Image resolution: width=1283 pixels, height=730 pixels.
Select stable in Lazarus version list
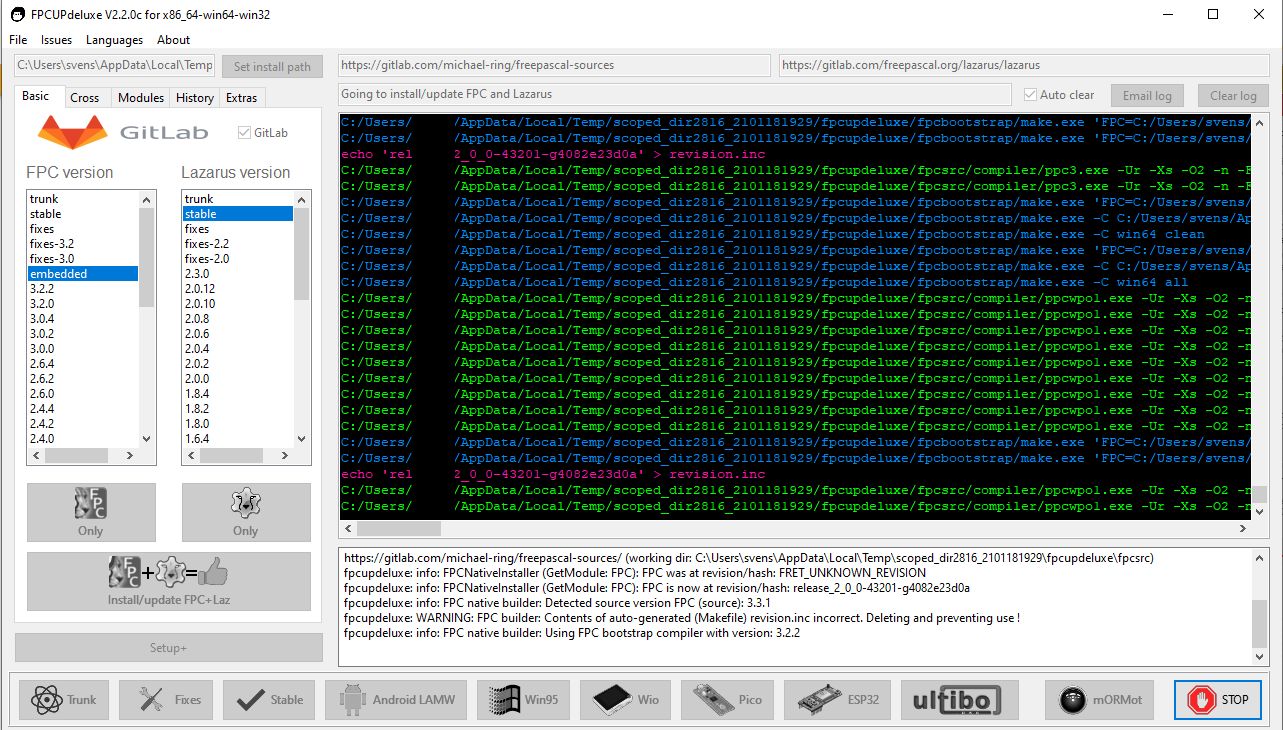point(238,214)
